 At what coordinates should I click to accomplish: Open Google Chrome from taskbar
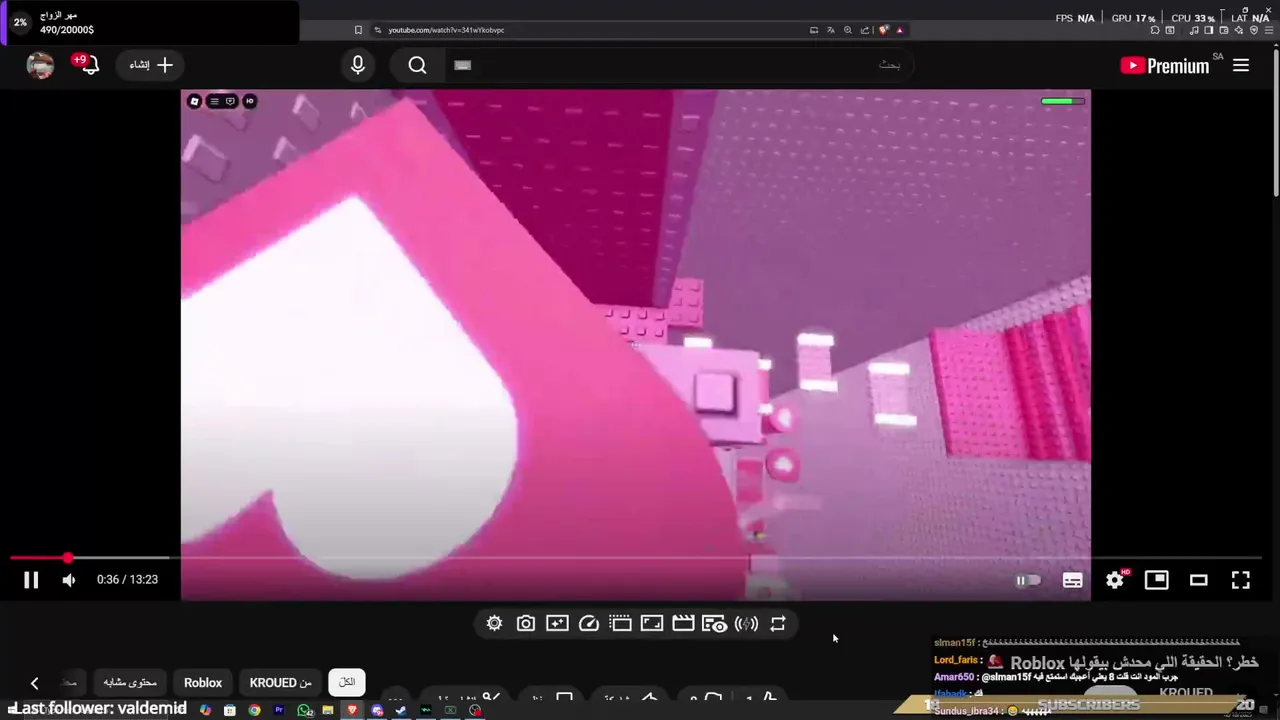[254, 710]
